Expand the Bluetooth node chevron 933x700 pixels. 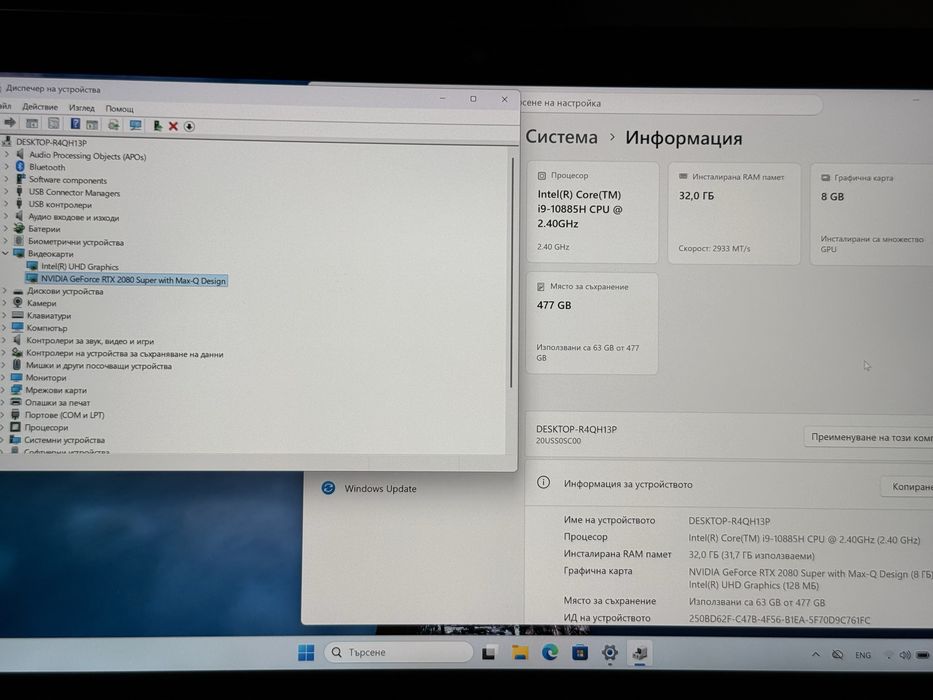(x=7, y=167)
